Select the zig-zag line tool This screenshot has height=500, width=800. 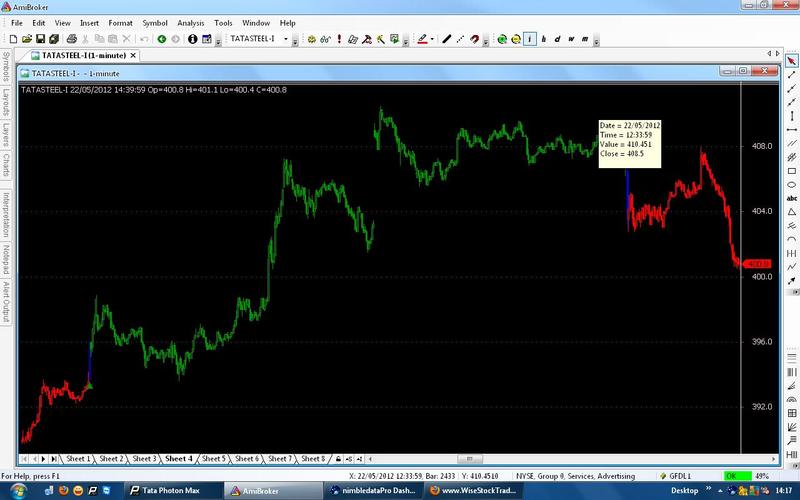[x=791, y=267]
